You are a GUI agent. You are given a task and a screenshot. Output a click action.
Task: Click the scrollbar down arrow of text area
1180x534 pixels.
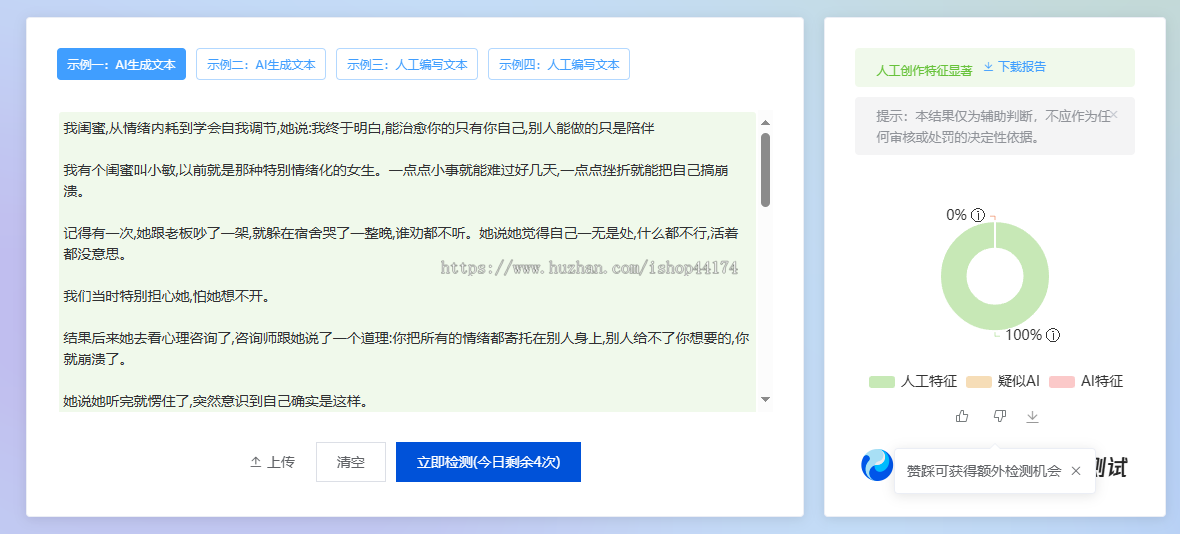click(x=765, y=399)
